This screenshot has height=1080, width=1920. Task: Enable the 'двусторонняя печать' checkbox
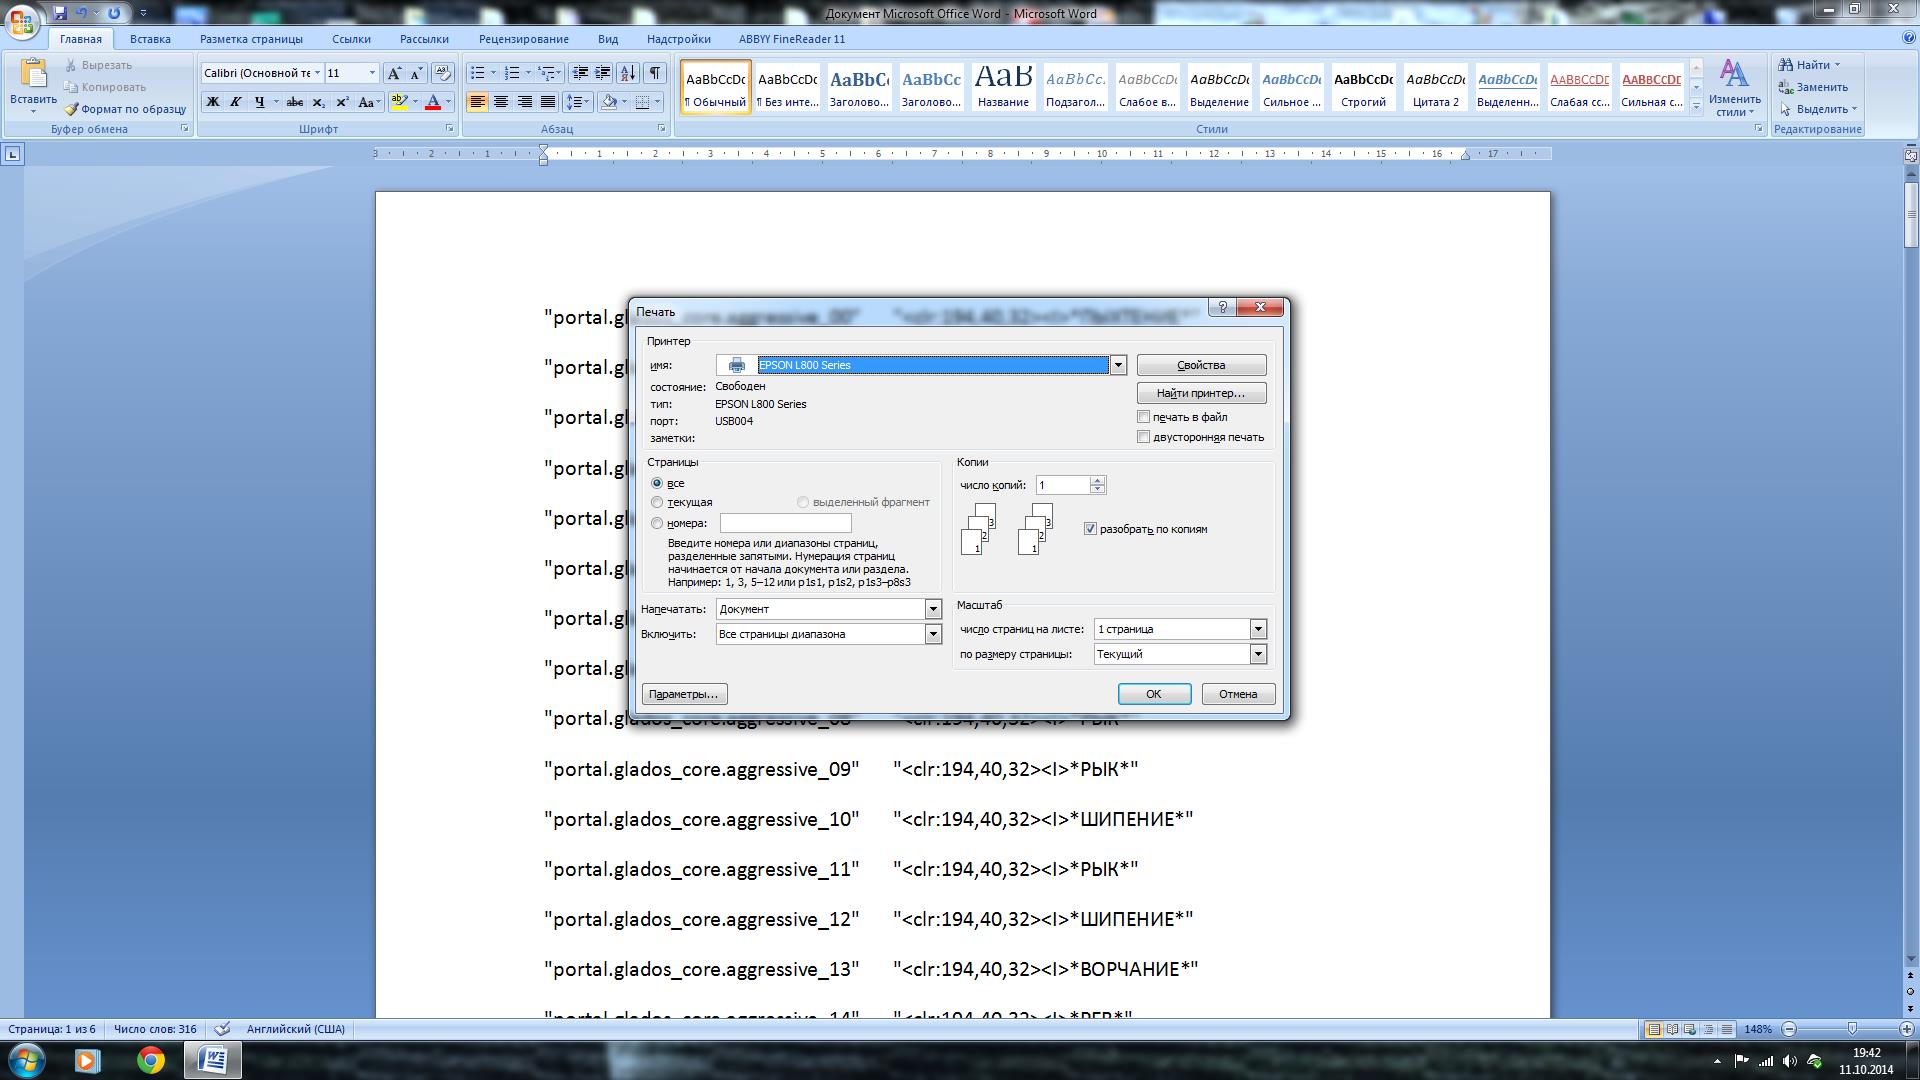[1144, 437]
